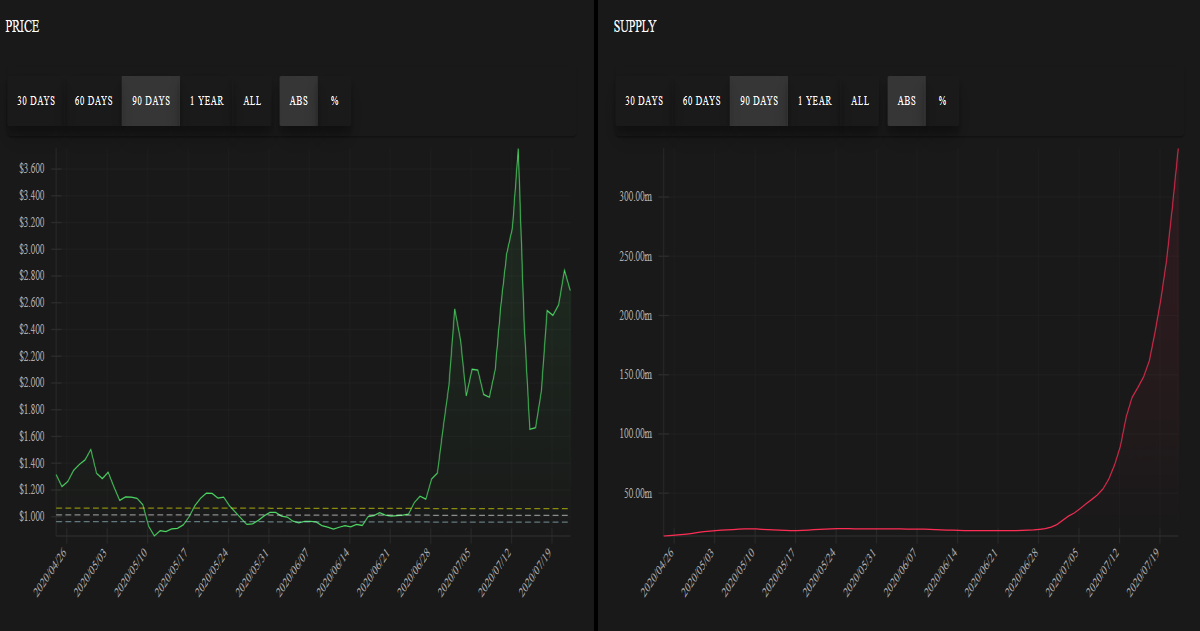This screenshot has height=631, width=1200.
Task: Click the SUPPLY panel heading
Action: tap(635, 27)
